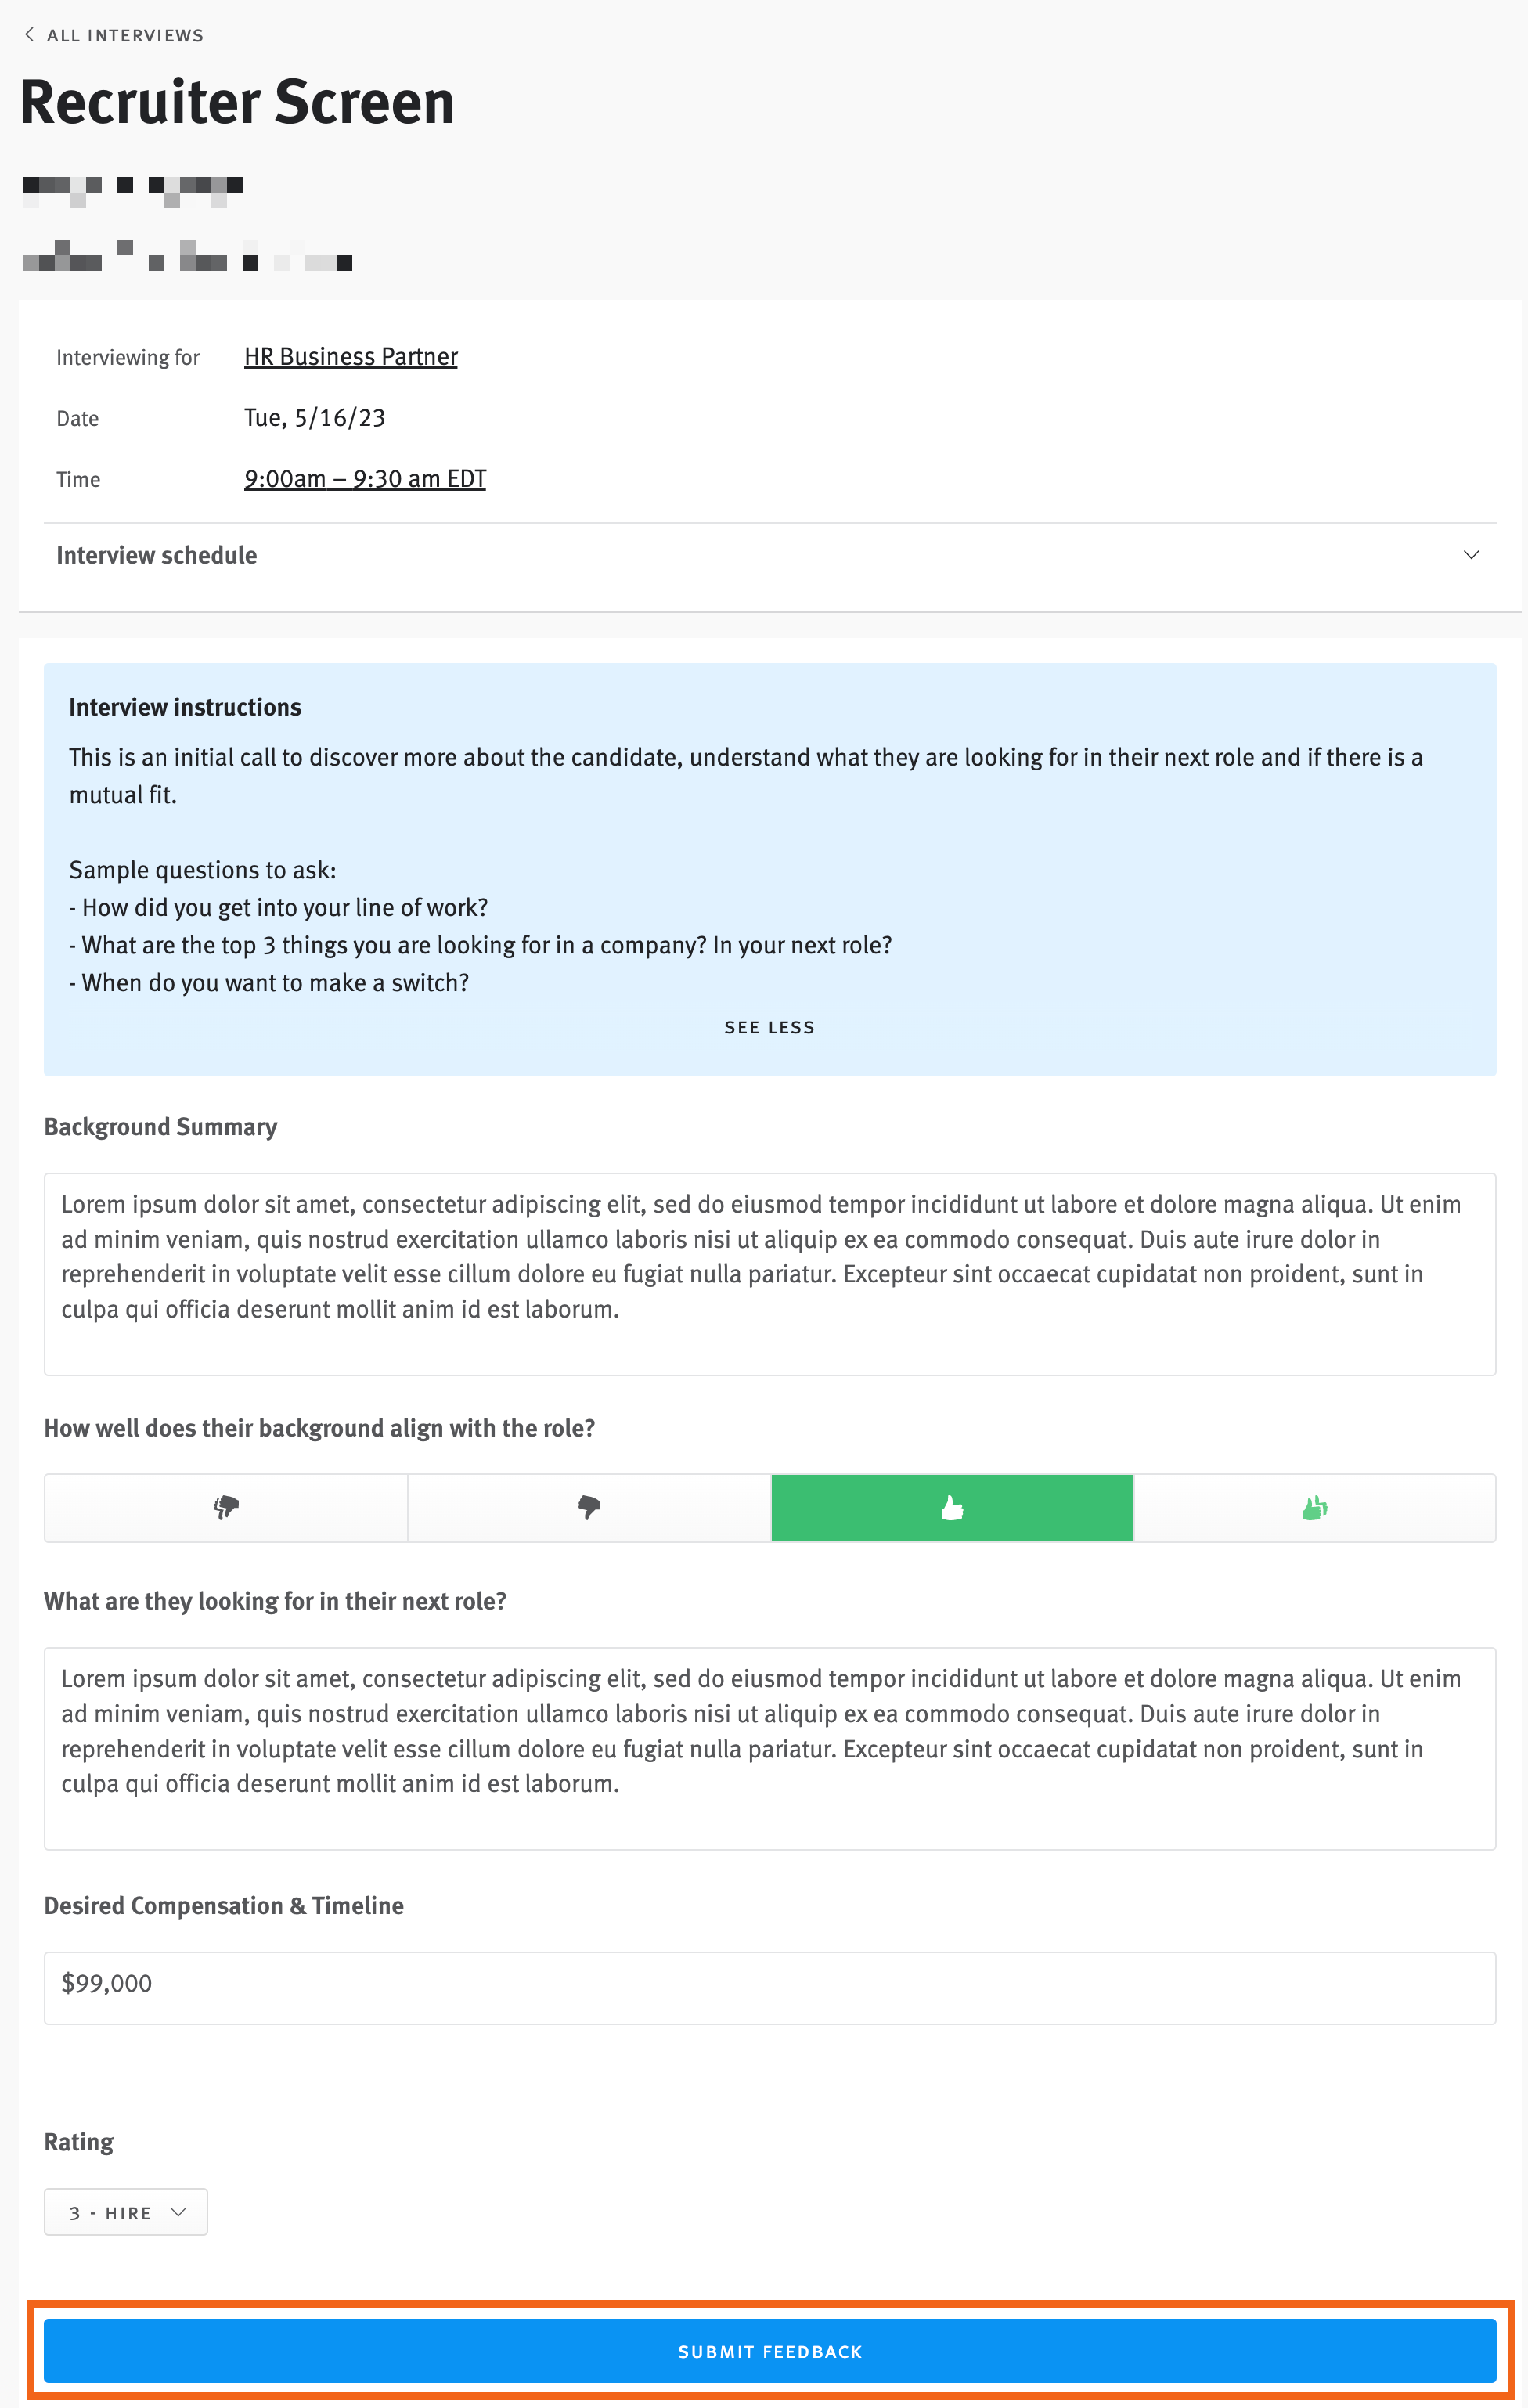Select the single thumbs-down rating icon
The width and height of the screenshot is (1528, 2408).
[589, 1508]
